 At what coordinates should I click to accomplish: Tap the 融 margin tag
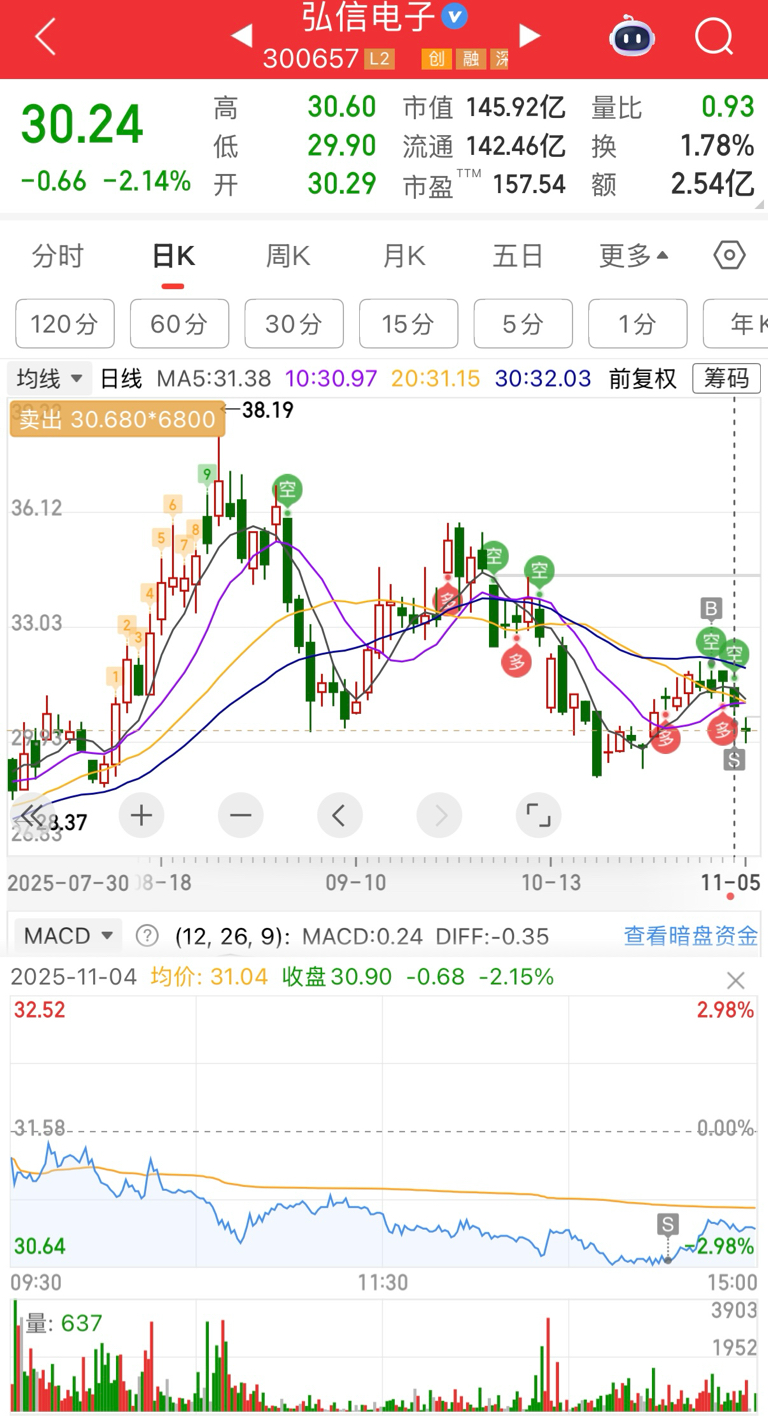coord(470,59)
